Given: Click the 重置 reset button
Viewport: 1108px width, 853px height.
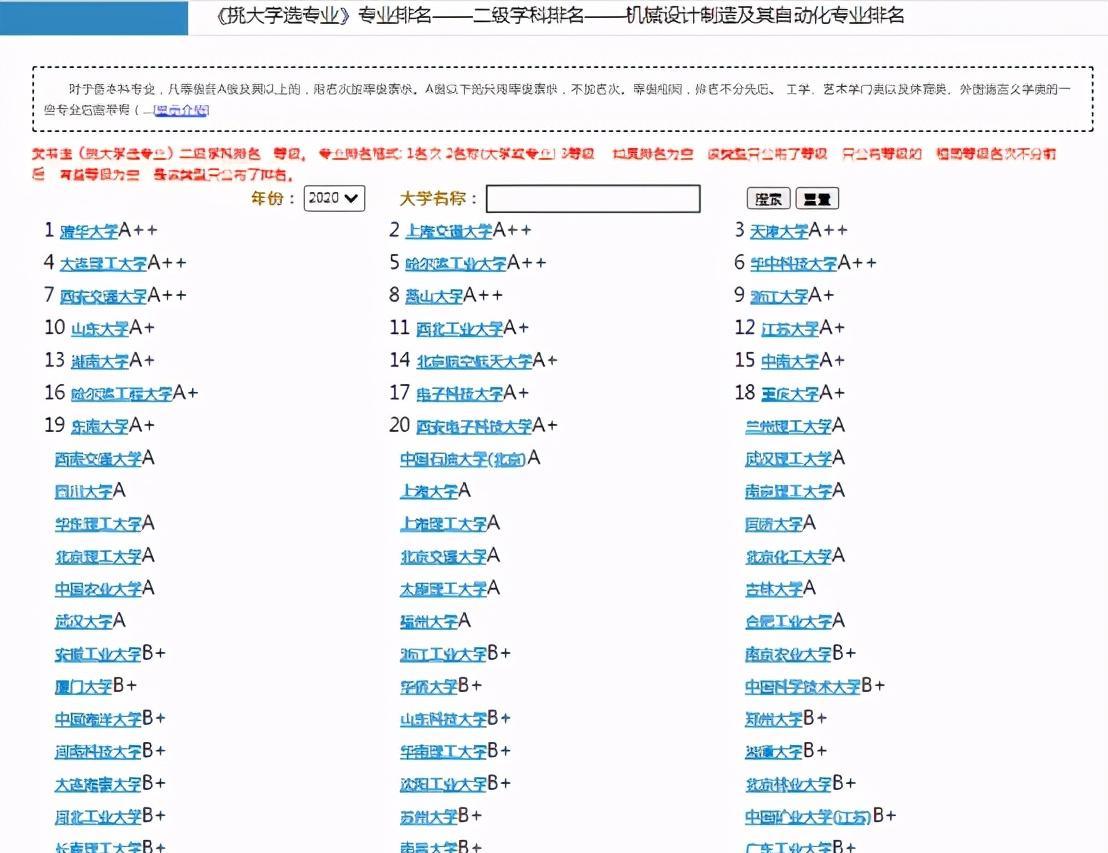Looking at the screenshot, I should pyautogui.click(x=817, y=199).
